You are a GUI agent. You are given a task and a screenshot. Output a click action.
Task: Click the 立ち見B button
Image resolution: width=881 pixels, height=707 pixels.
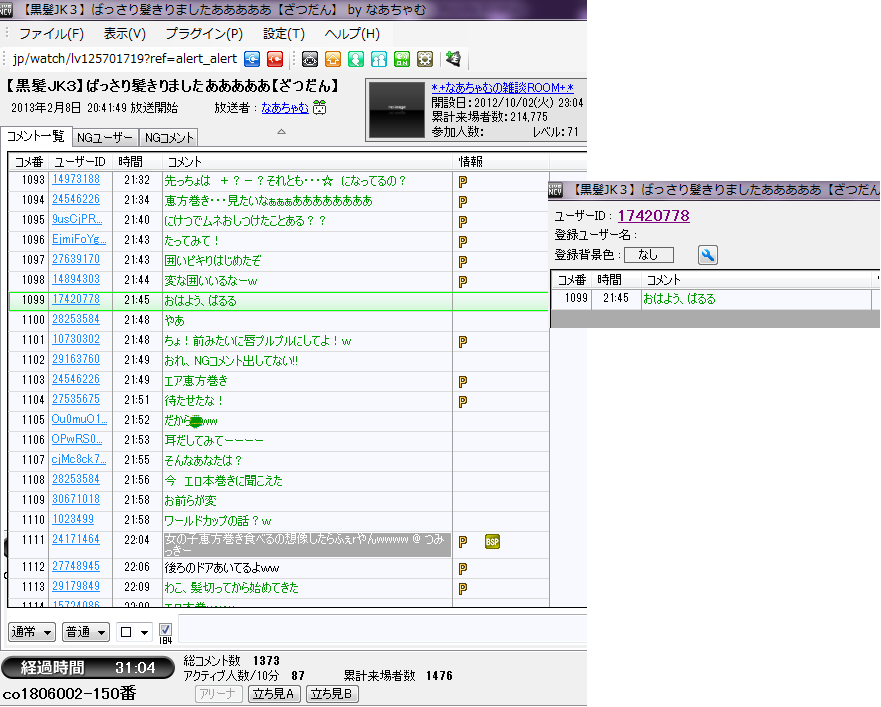pos(331,694)
